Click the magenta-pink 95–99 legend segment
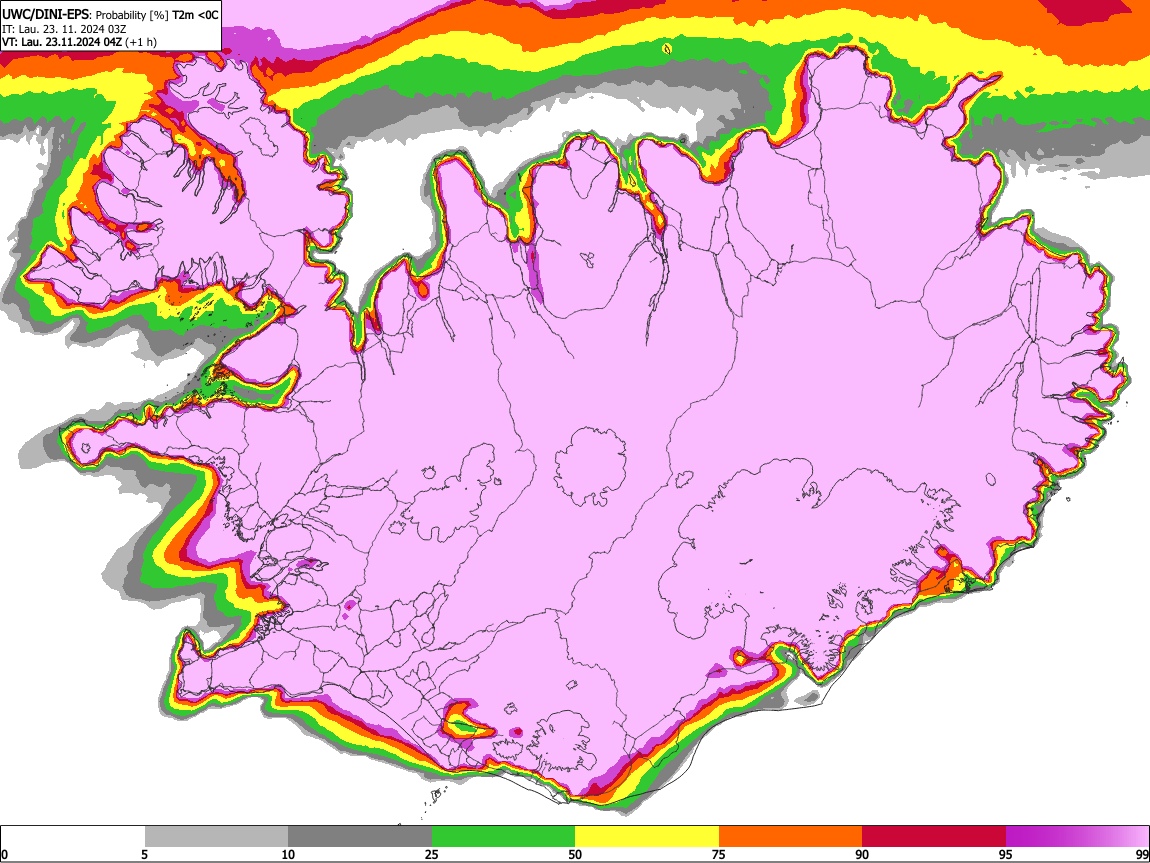This screenshot has width=1150, height=863. click(x=1077, y=837)
